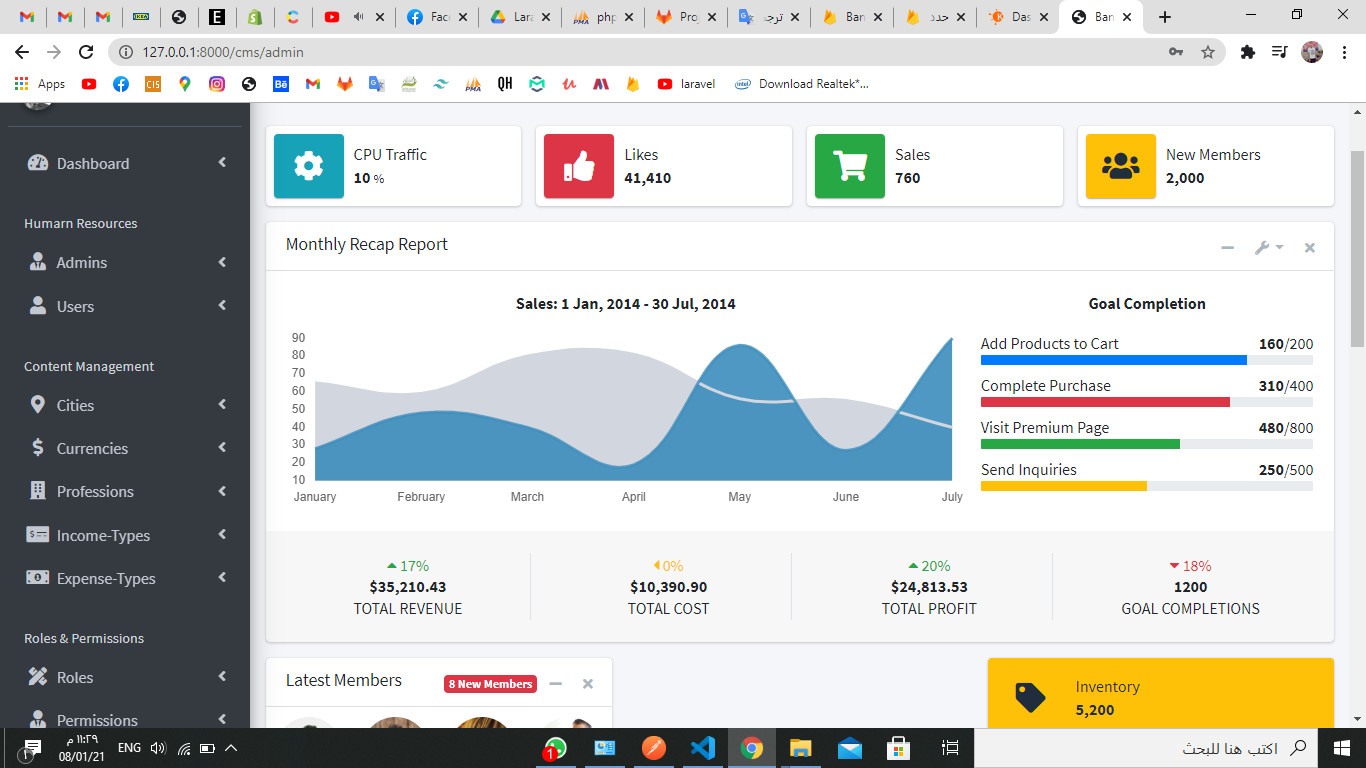Open Chrome's three-dot menu
Screen dimensions: 1366x768
click(x=1344, y=52)
